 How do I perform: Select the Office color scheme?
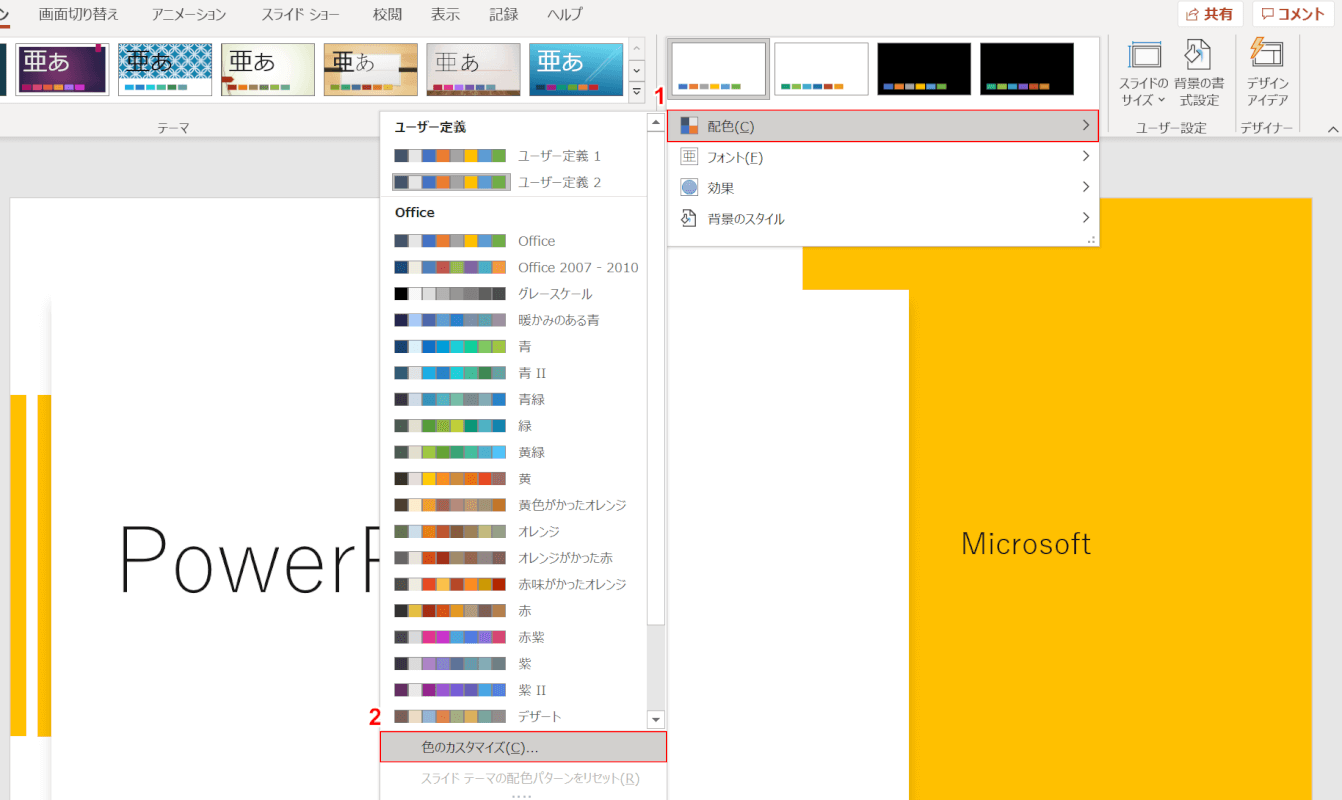[514, 241]
